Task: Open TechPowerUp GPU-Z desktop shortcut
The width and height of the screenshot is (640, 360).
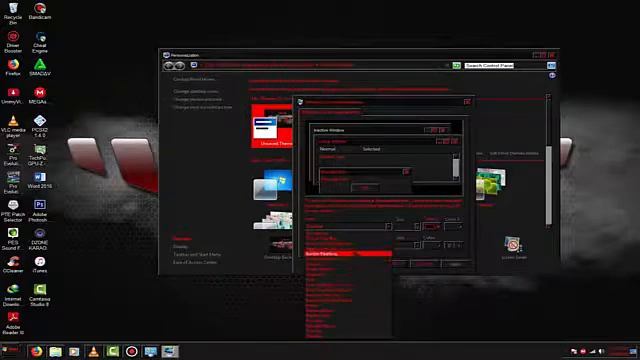Action: point(40,155)
